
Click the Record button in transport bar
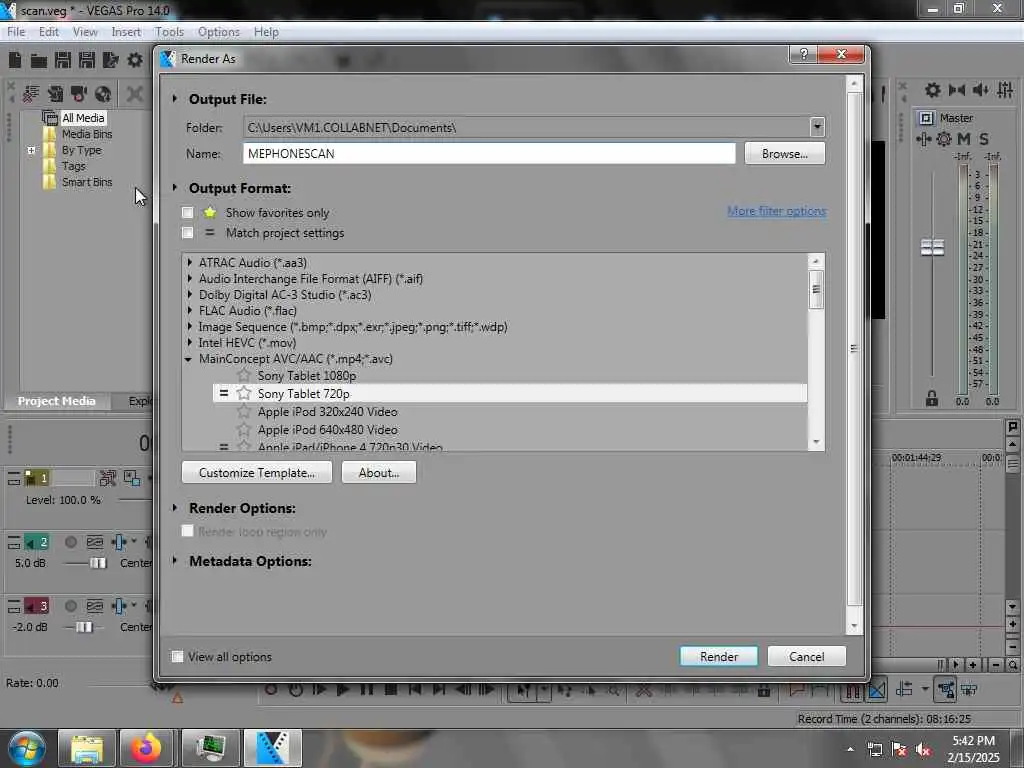point(271,690)
